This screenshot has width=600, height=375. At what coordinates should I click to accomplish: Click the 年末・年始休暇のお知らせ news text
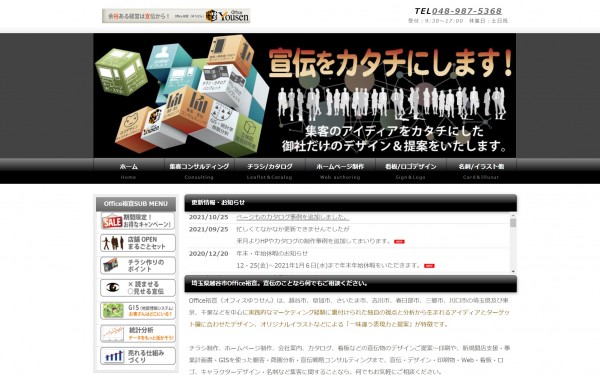pos(272,253)
